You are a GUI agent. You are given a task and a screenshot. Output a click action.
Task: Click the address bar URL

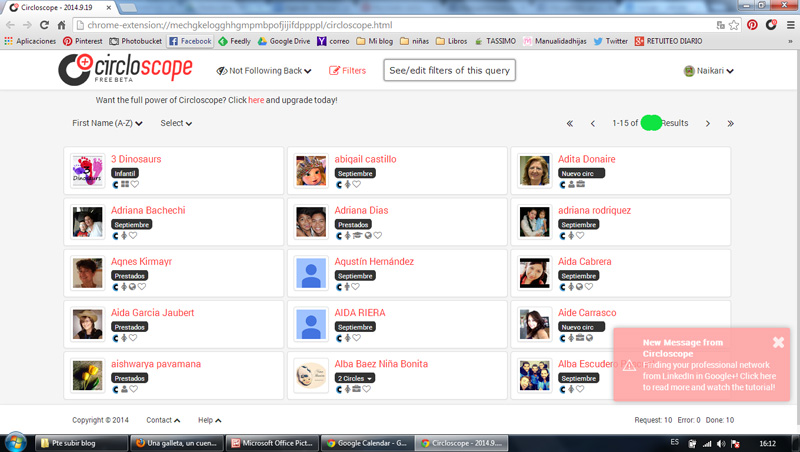coord(240,25)
